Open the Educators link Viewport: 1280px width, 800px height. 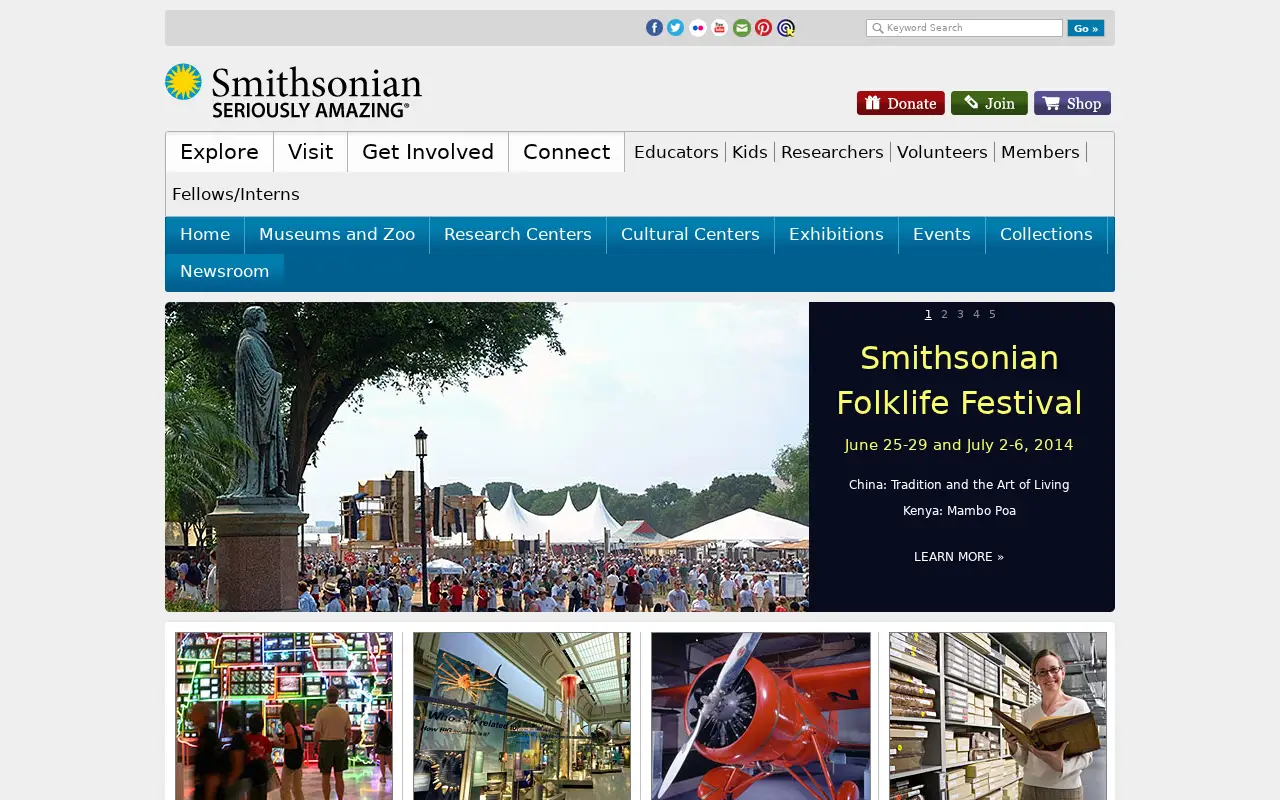click(676, 152)
